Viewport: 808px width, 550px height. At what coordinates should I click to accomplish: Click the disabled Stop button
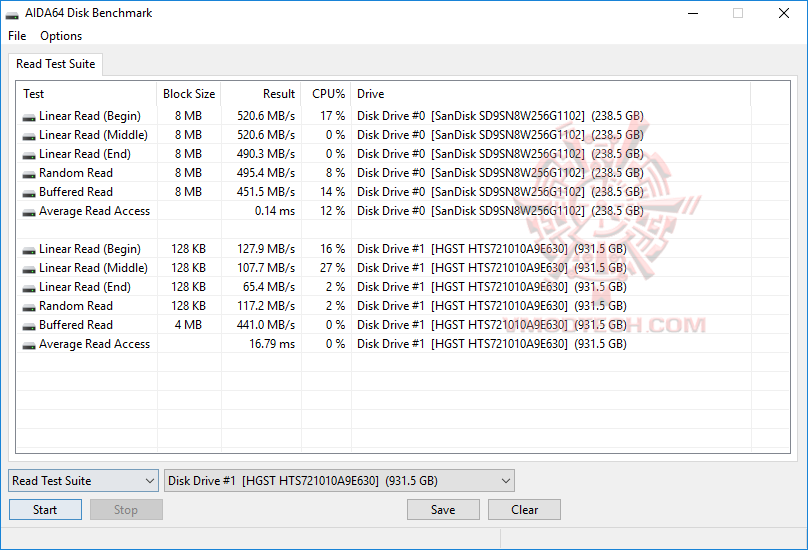126,509
